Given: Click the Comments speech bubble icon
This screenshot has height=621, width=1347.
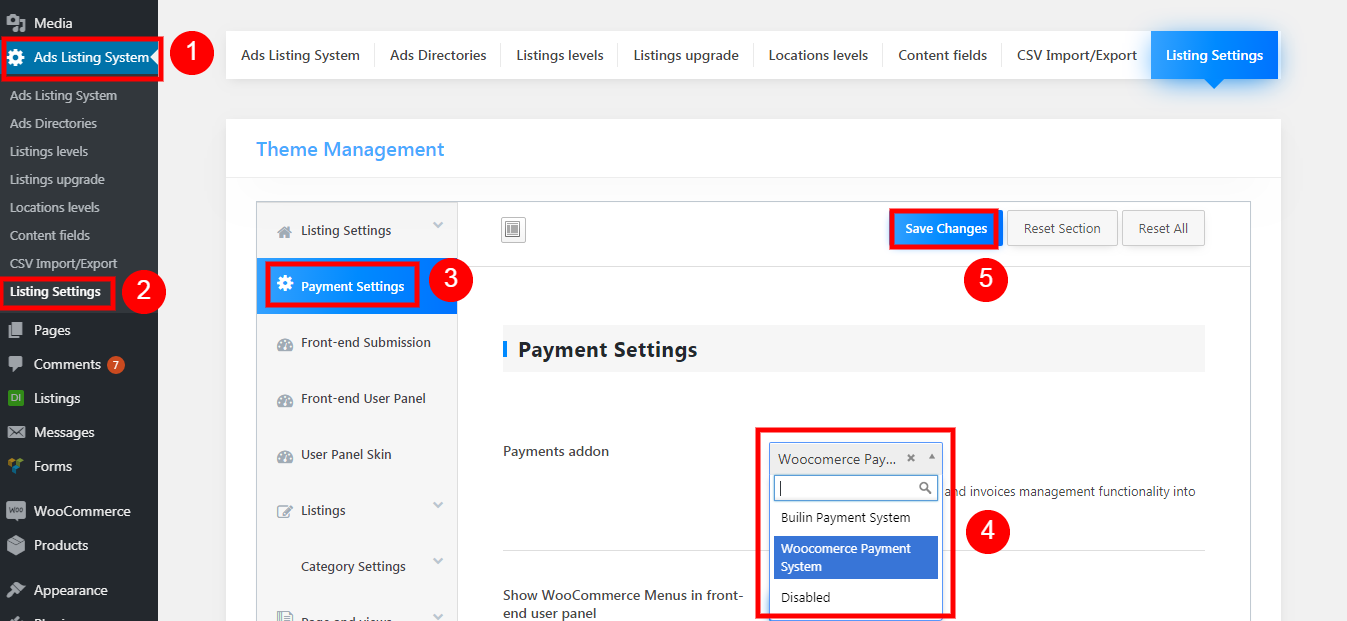Looking at the screenshot, I should (x=16, y=364).
